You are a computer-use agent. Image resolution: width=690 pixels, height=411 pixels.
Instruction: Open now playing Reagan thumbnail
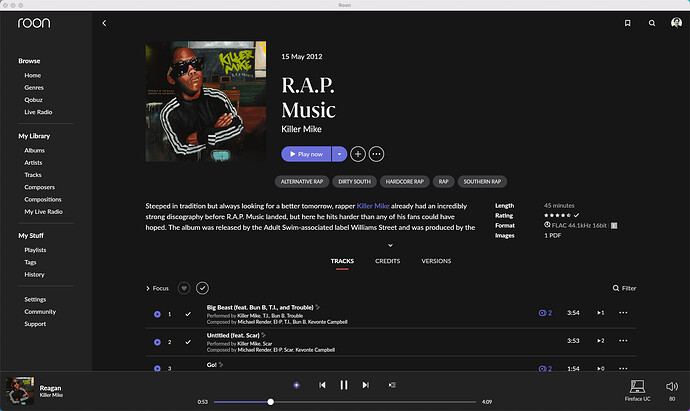pyautogui.click(x=20, y=391)
